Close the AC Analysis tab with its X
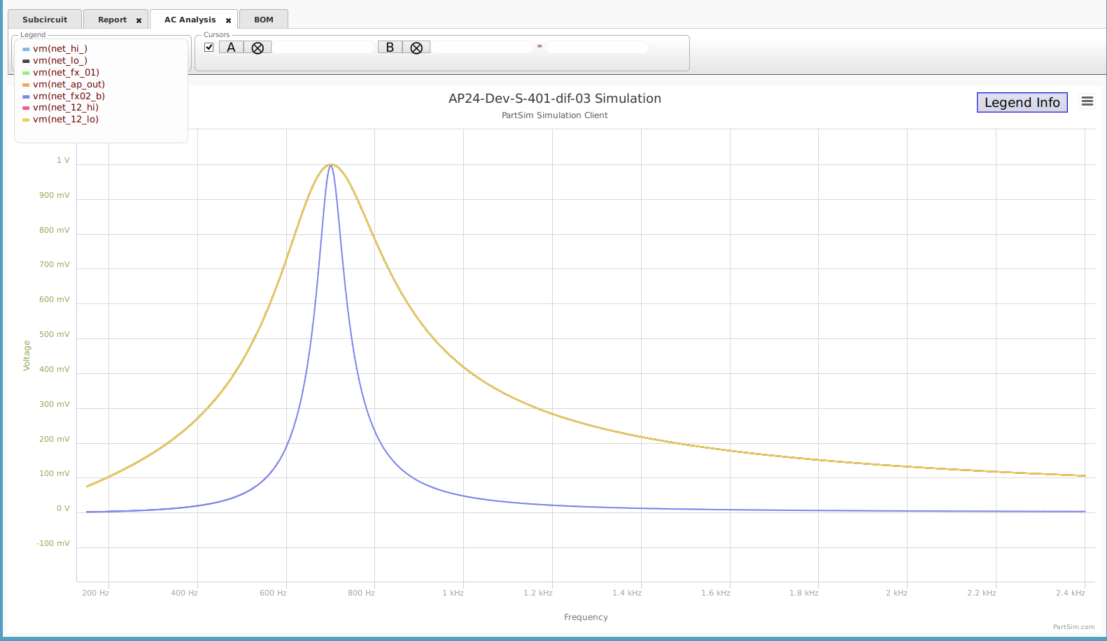The image size is (1107, 641). click(228, 20)
